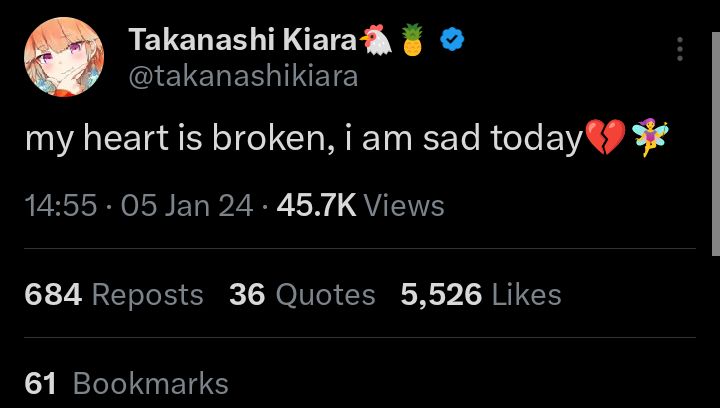Click the 'Views' label text
Screen dimensions: 720x408
pos(404,205)
